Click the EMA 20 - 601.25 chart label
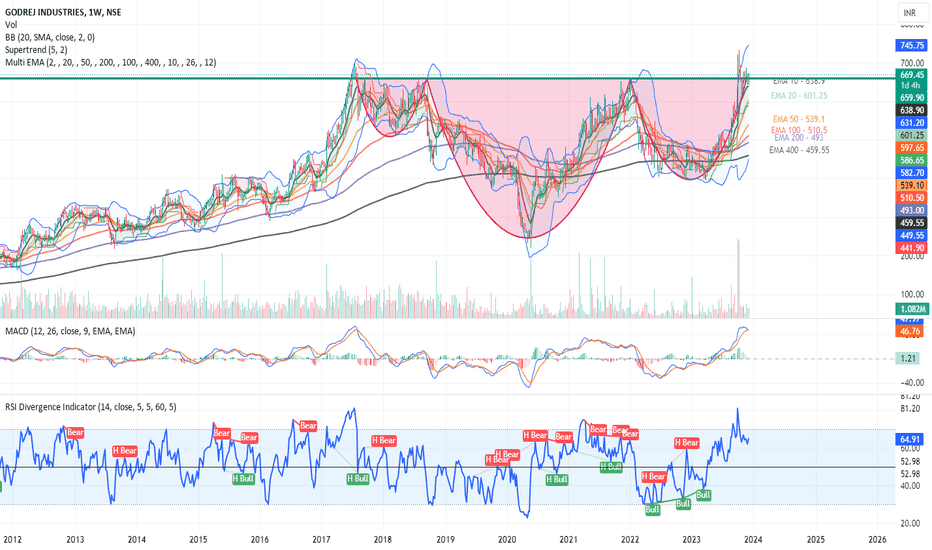 (x=799, y=95)
